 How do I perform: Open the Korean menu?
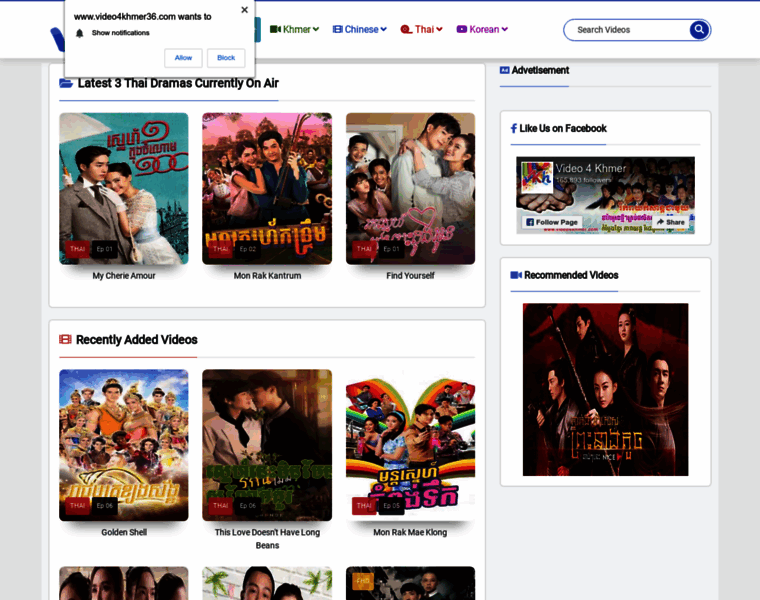(482, 30)
